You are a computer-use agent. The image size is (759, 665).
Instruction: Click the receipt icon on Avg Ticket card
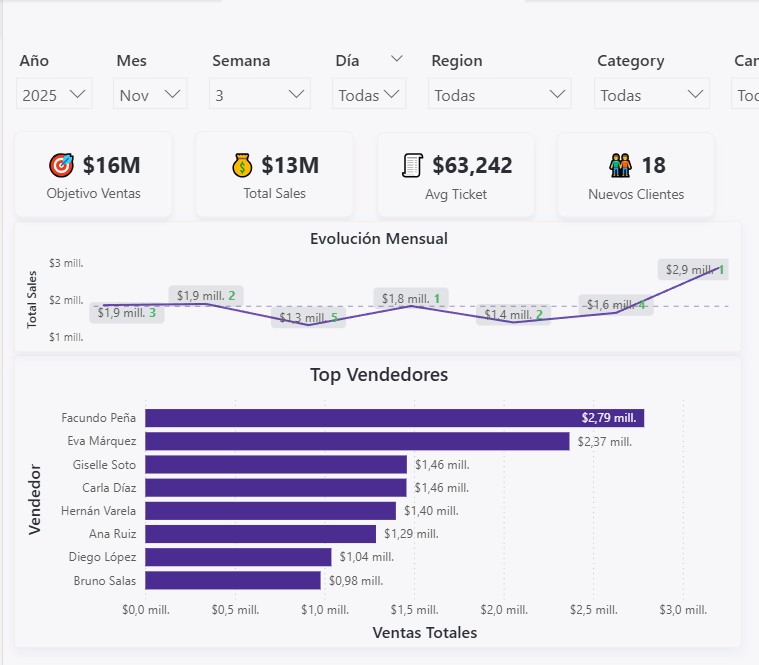pos(412,165)
